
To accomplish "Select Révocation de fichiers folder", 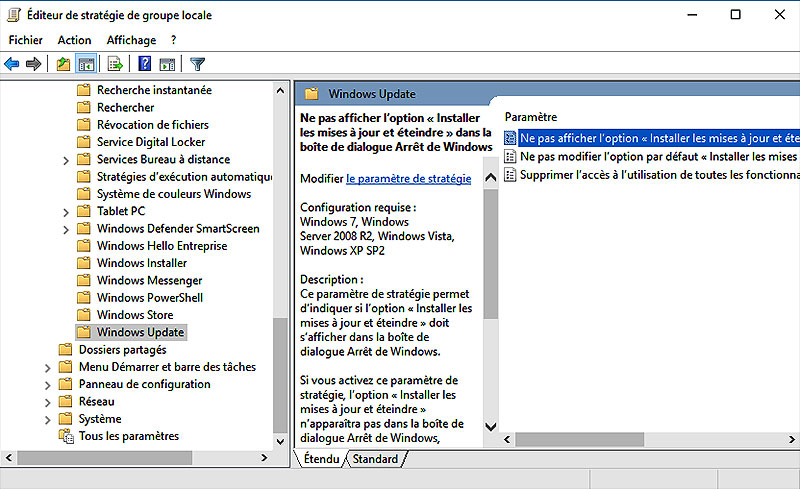I will tap(153, 125).
